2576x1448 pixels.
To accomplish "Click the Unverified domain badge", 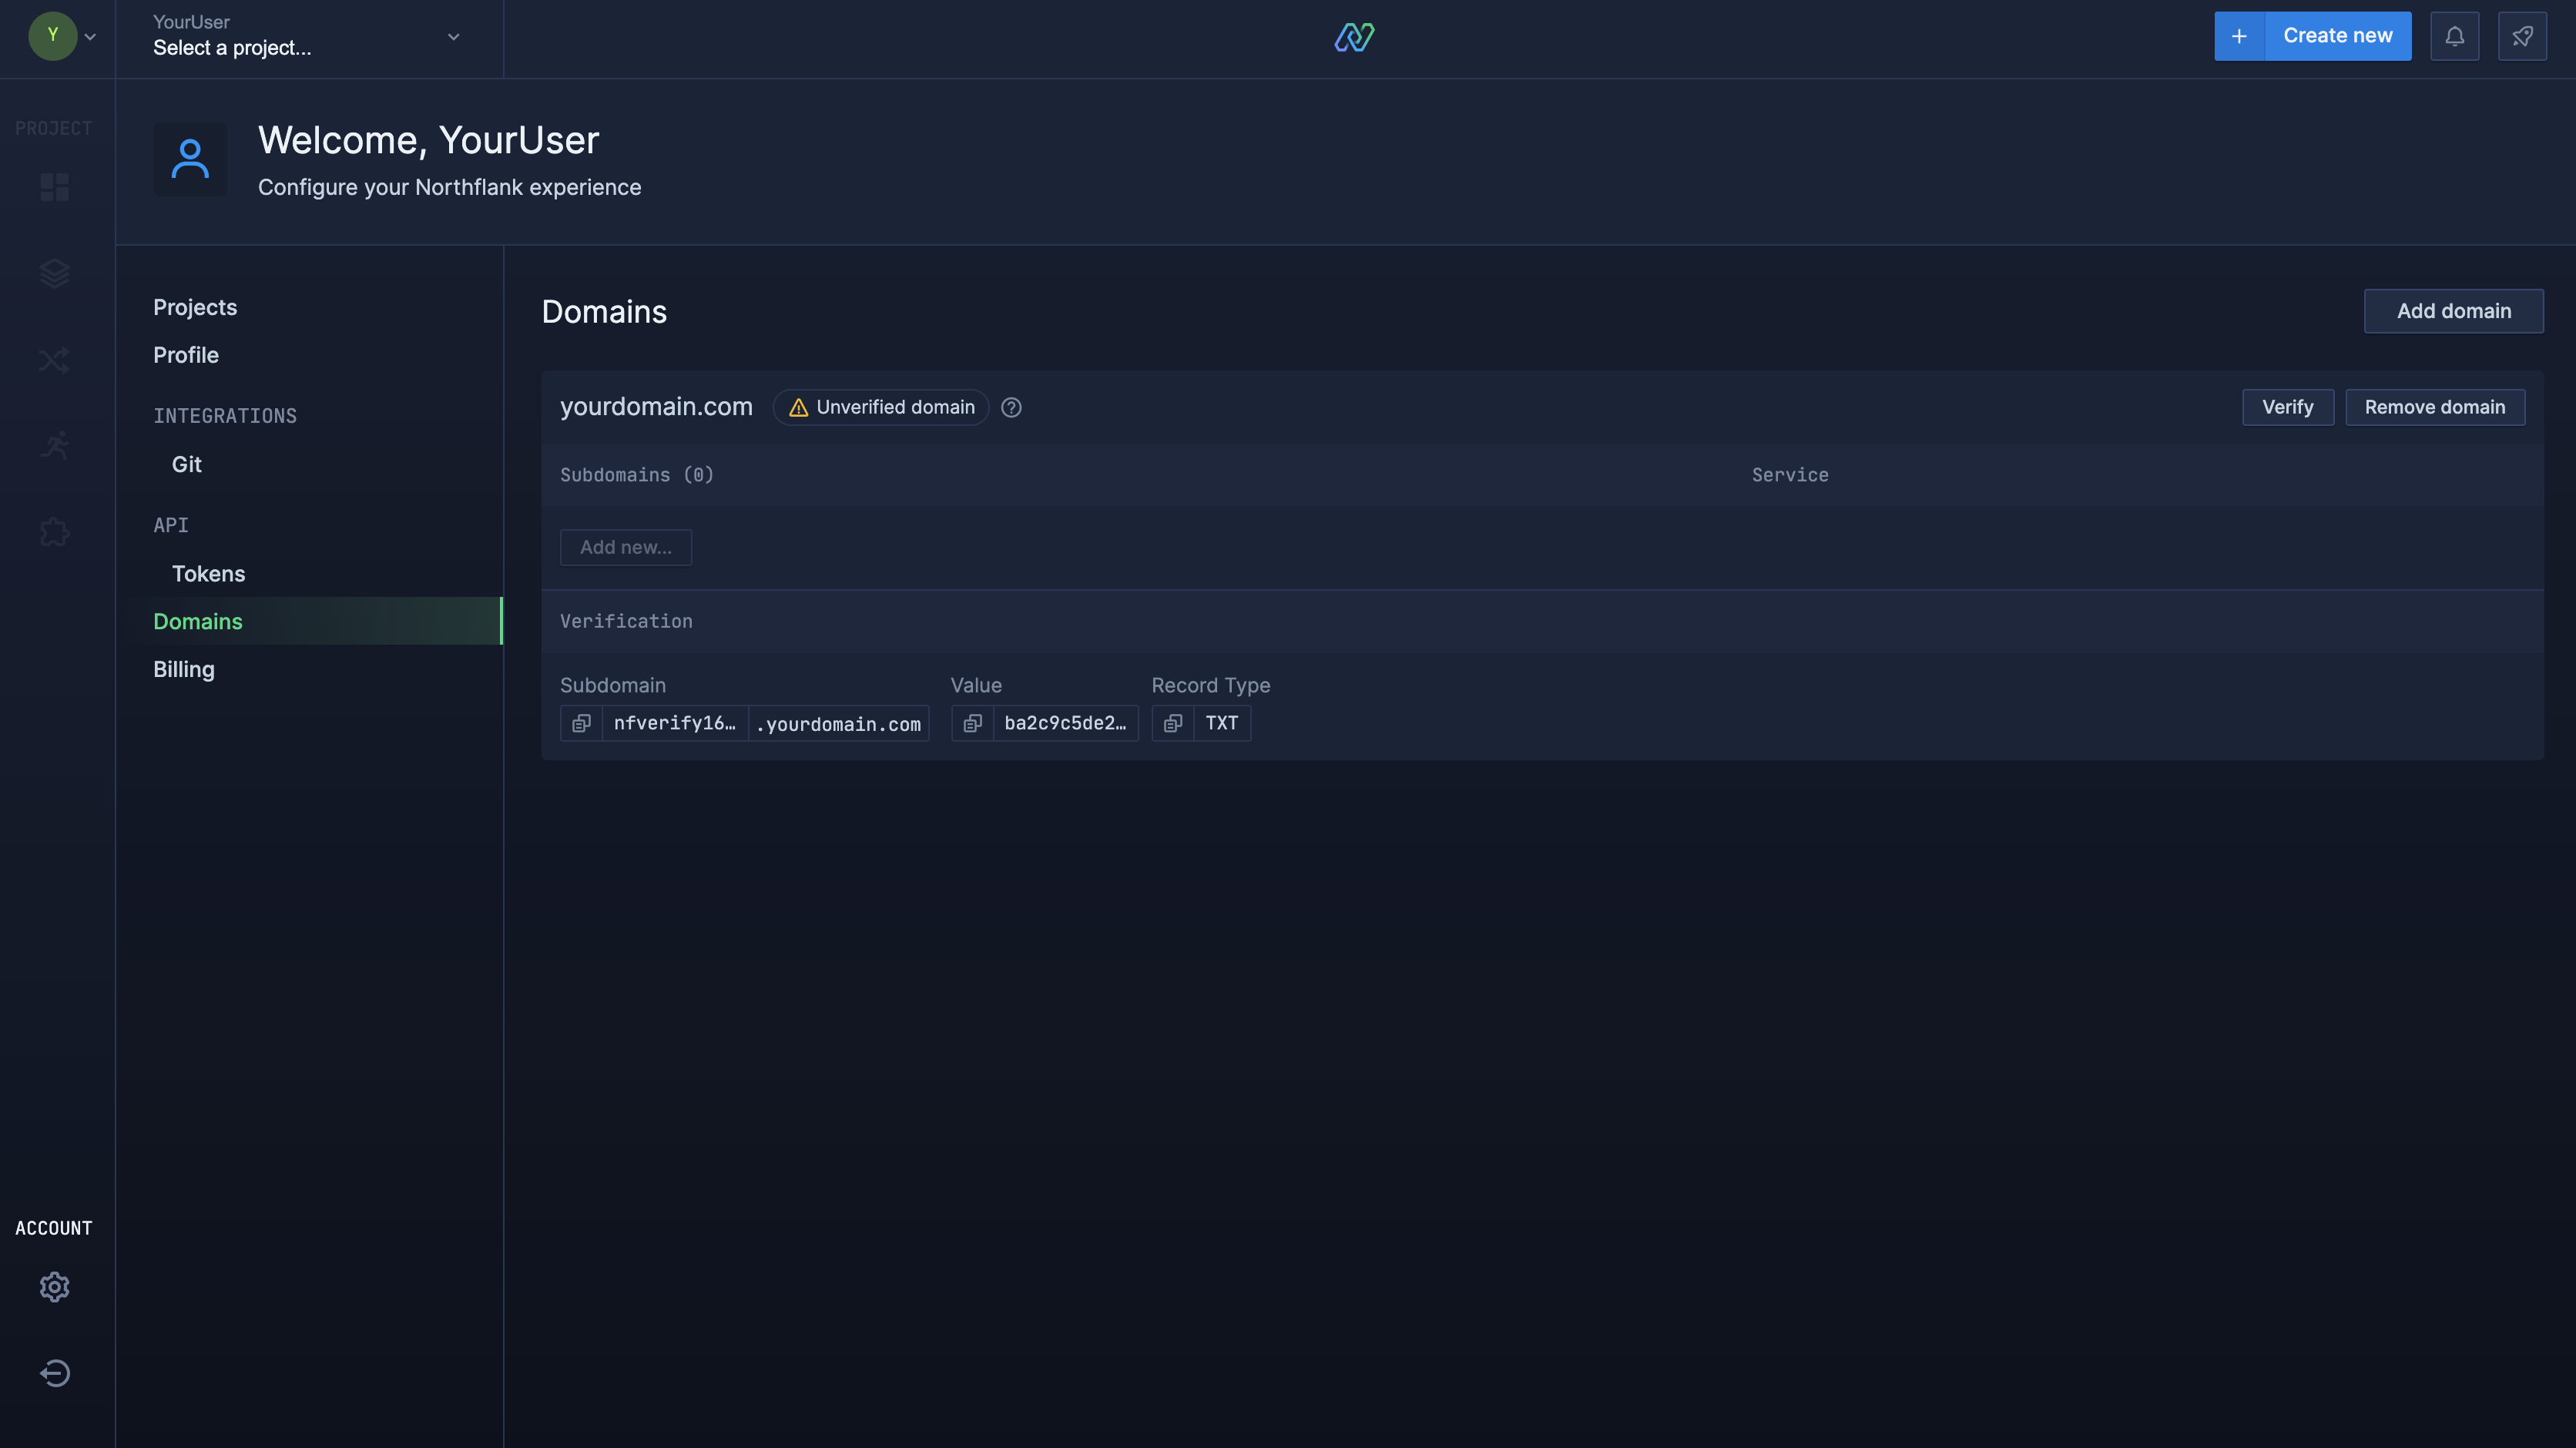I will pyautogui.click(x=881, y=407).
